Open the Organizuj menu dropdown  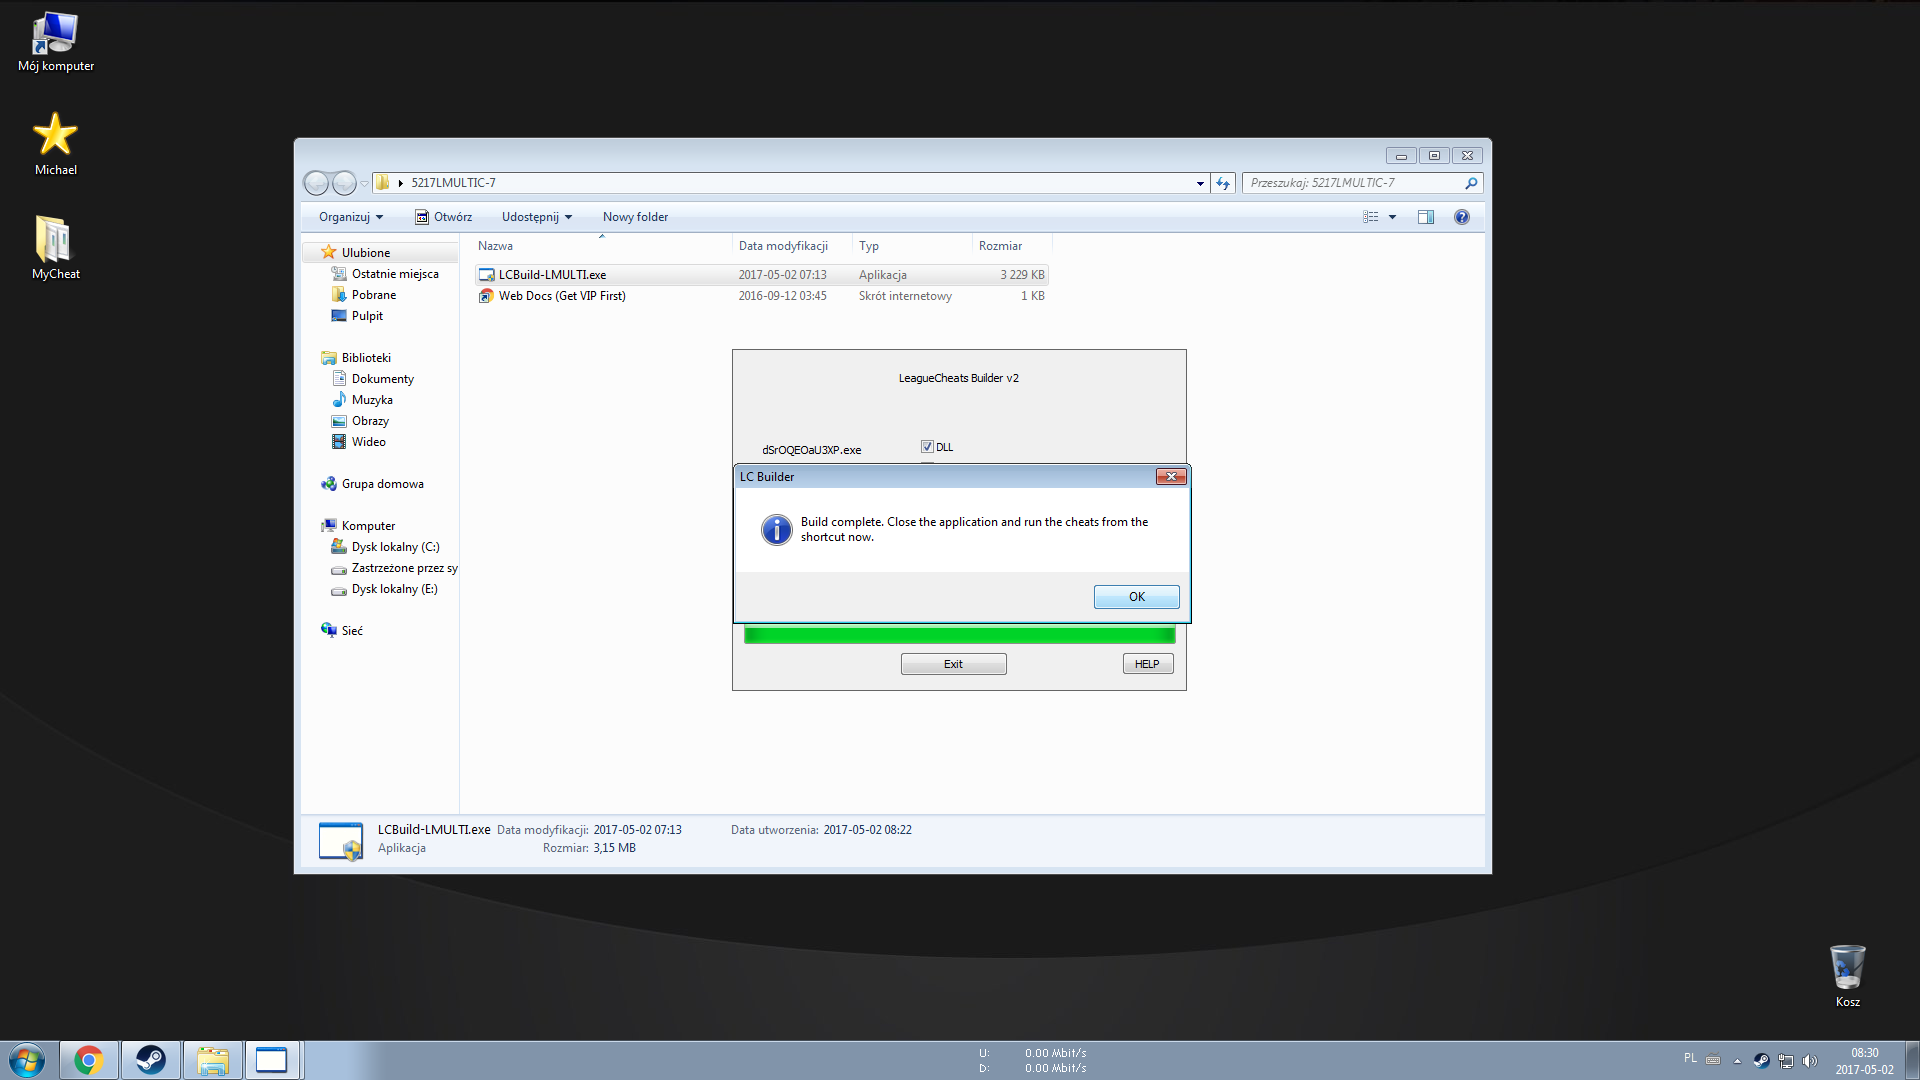[350, 217]
